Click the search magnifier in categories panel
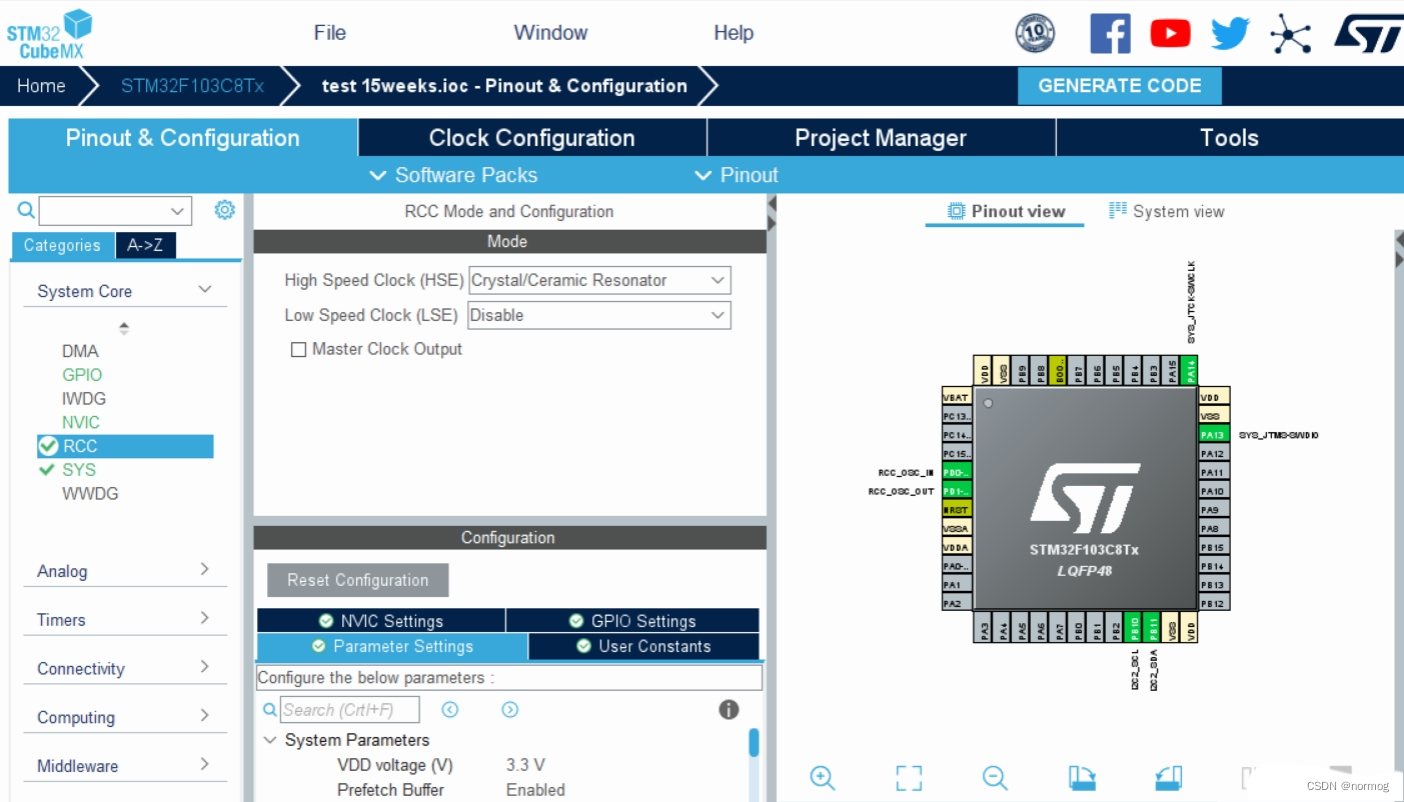Screen dimensions: 1404x802 coord(26,210)
